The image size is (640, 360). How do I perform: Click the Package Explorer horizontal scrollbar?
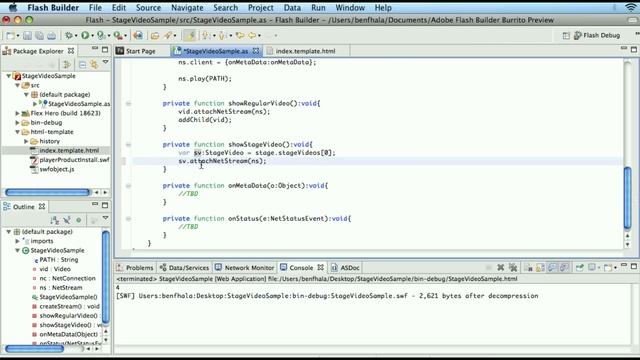click(48, 192)
